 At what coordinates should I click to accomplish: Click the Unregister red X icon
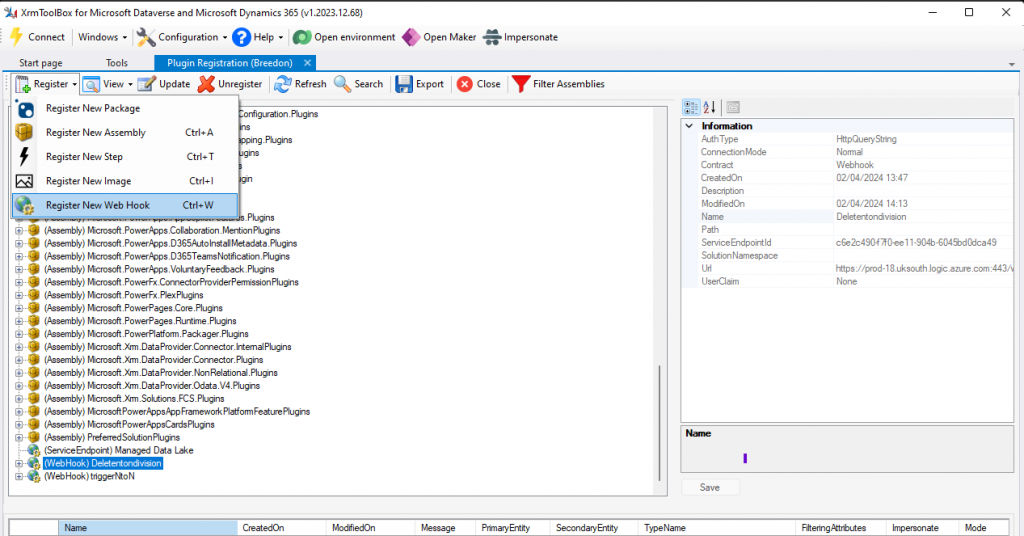[206, 84]
